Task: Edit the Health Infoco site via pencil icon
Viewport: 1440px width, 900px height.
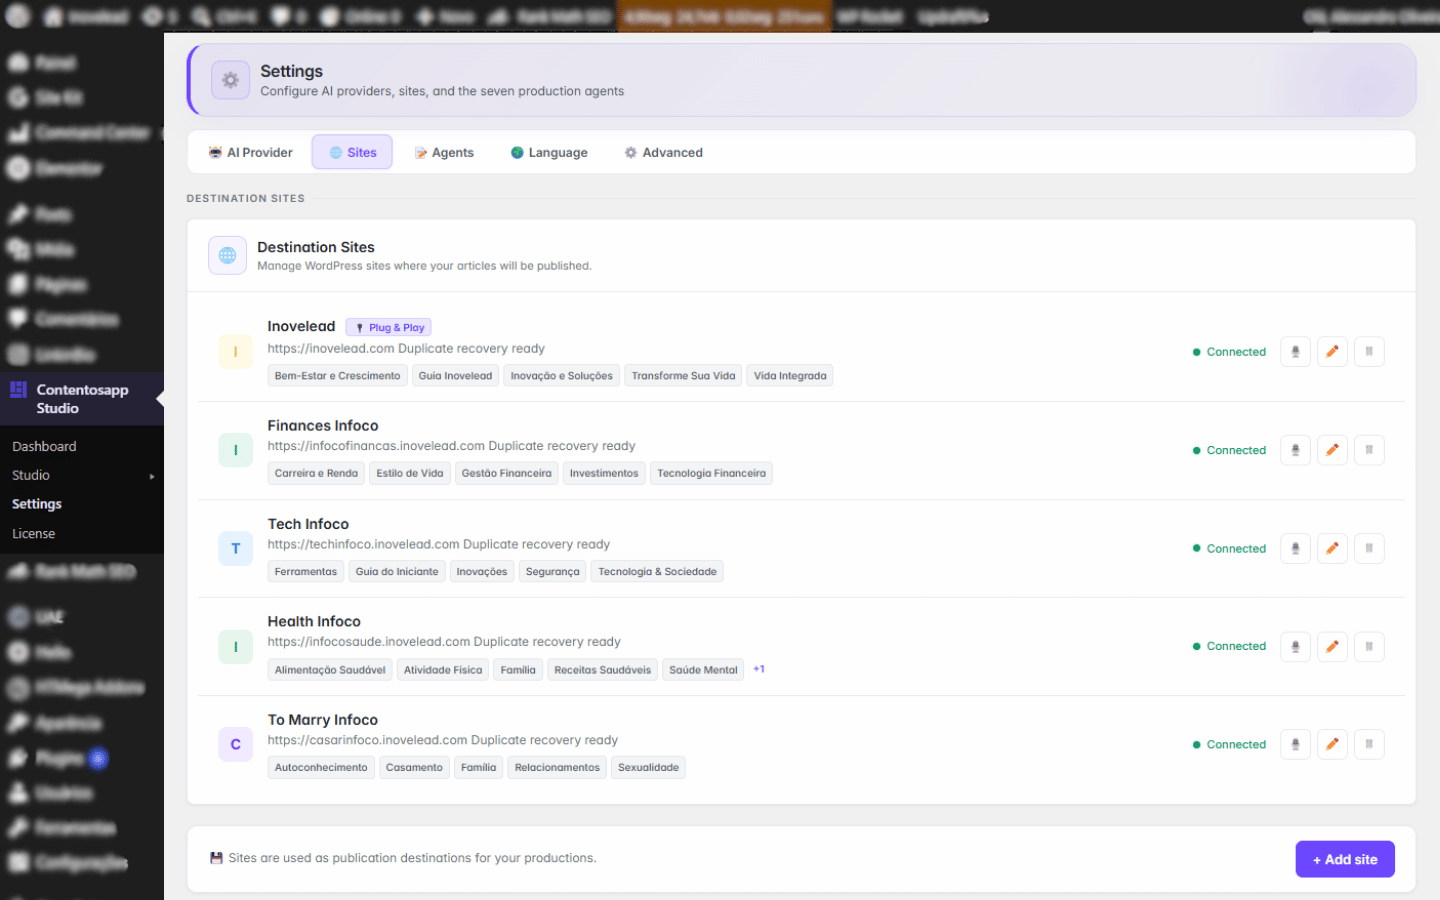Action: (1332, 646)
